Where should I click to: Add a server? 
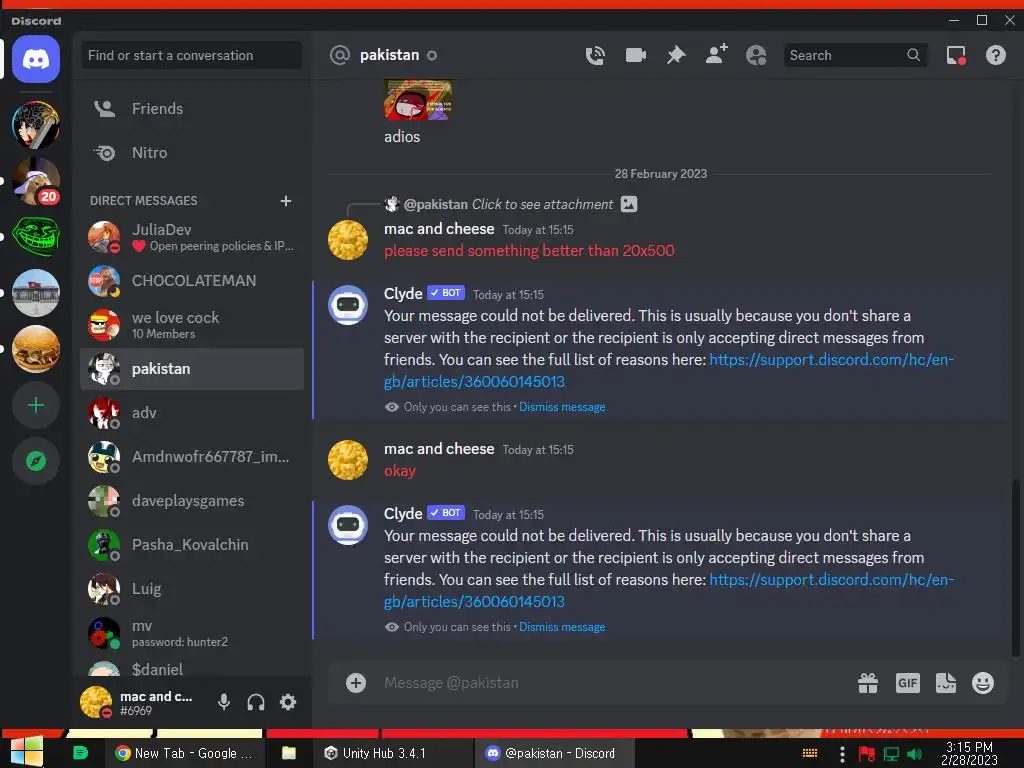click(36, 406)
